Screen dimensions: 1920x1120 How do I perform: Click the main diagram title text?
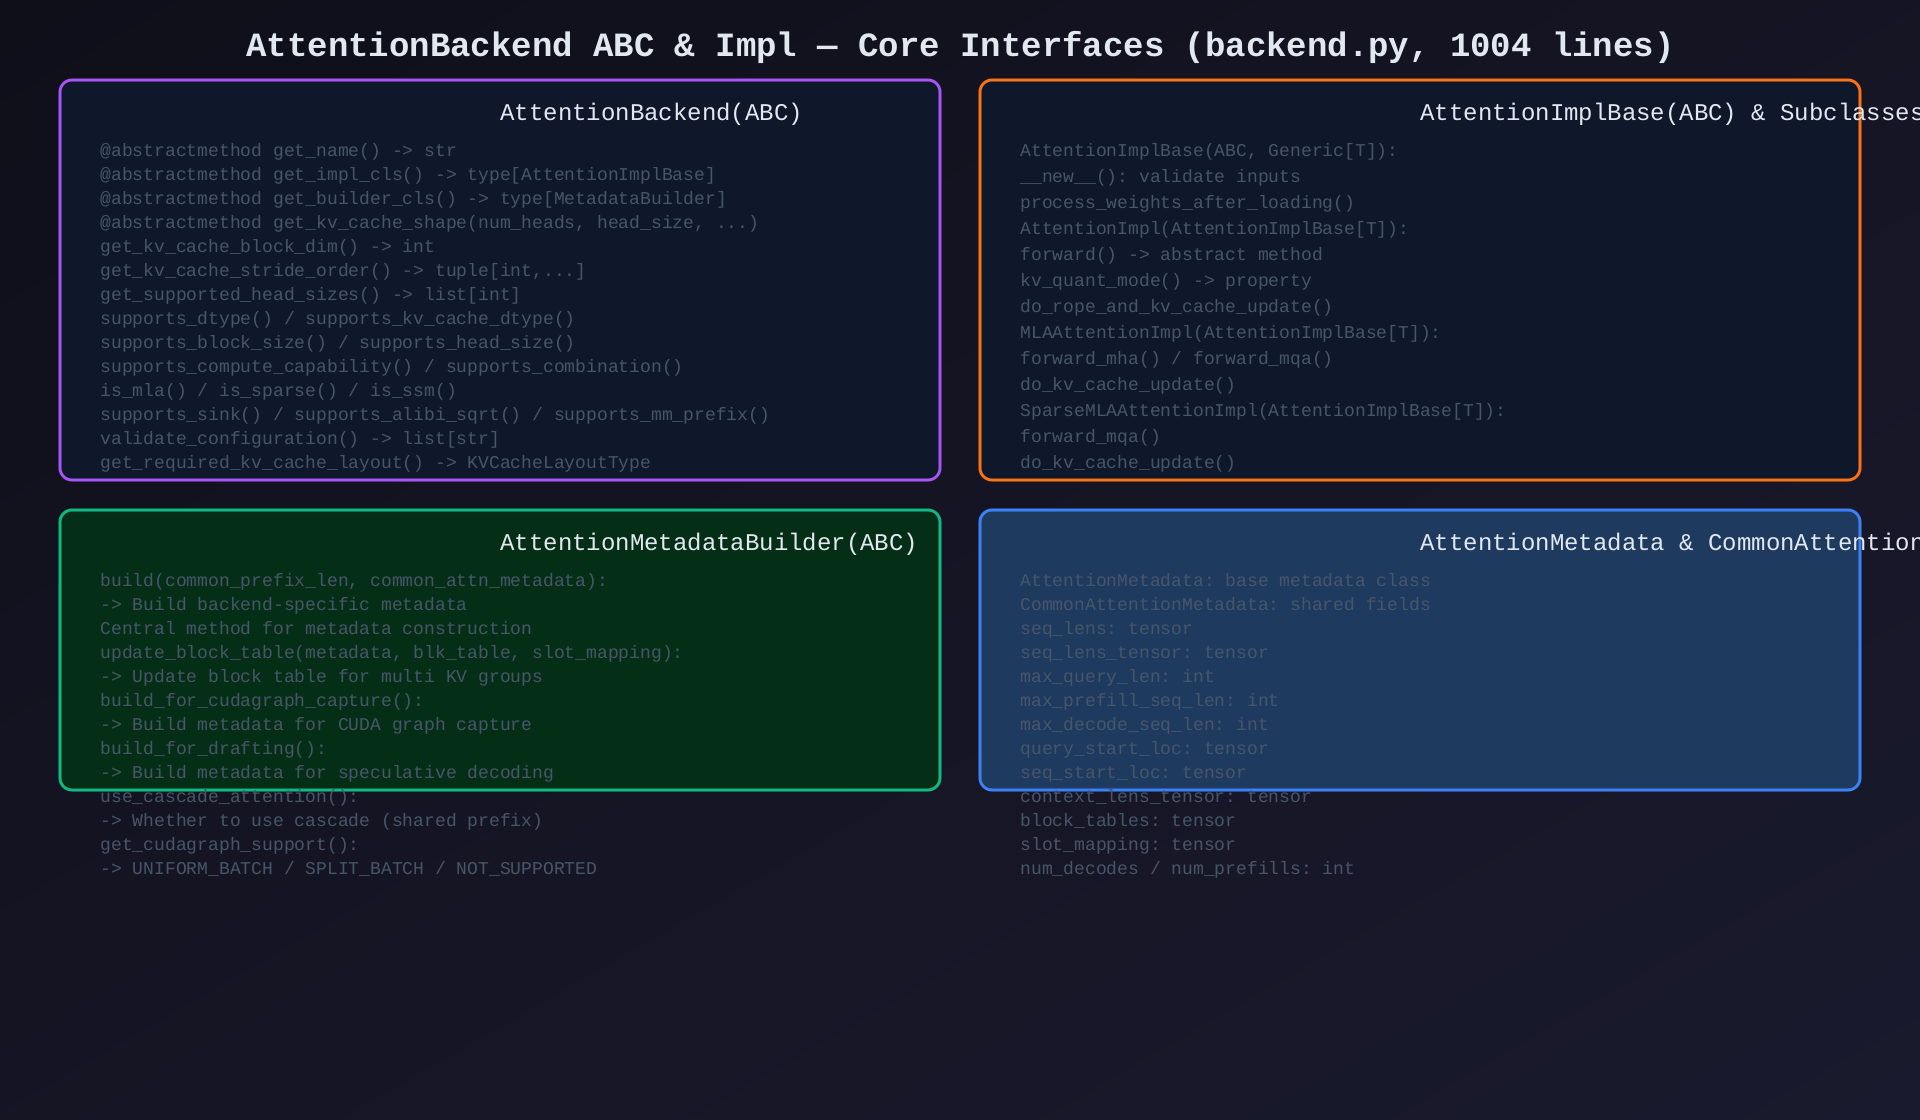[959, 46]
